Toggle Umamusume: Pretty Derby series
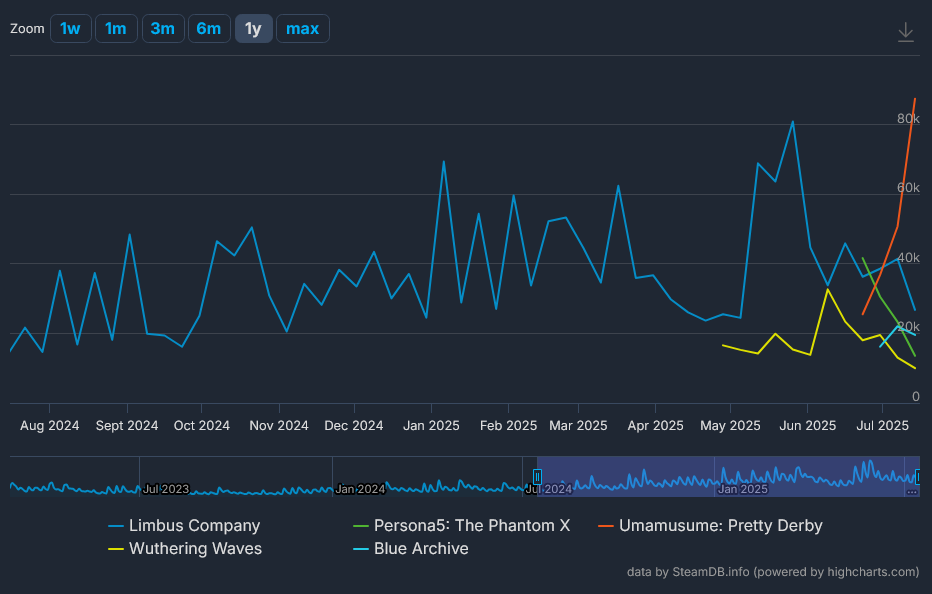Image resolution: width=932 pixels, height=594 pixels. (x=710, y=526)
